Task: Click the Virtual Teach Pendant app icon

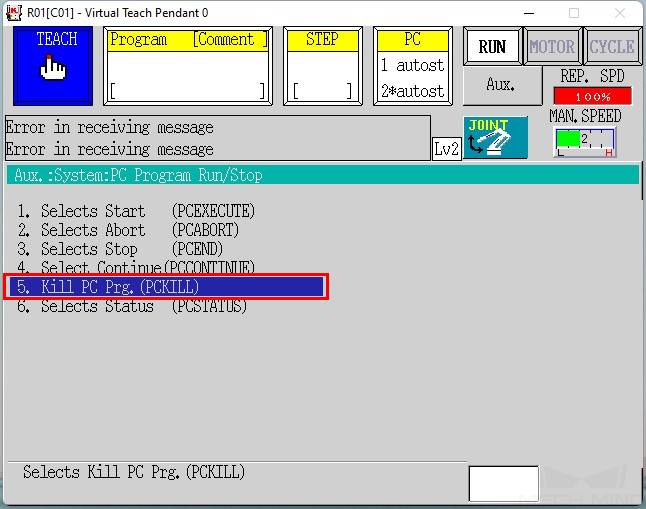Action: 14,13
